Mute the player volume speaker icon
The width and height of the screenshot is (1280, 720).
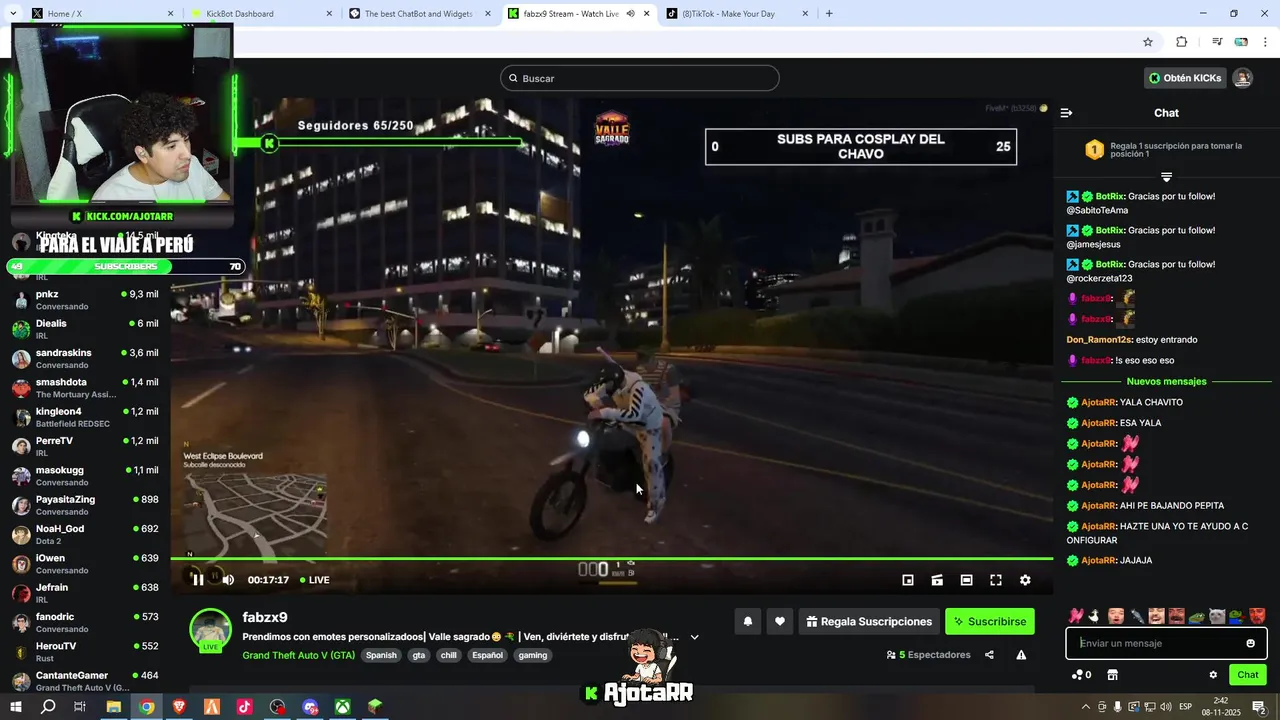coord(228,580)
